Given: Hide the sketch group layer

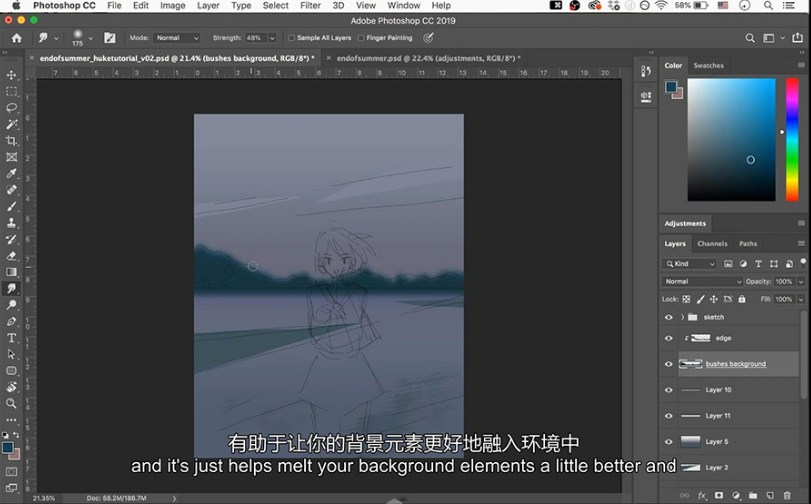Looking at the screenshot, I should pyautogui.click(x=668, y=317).
